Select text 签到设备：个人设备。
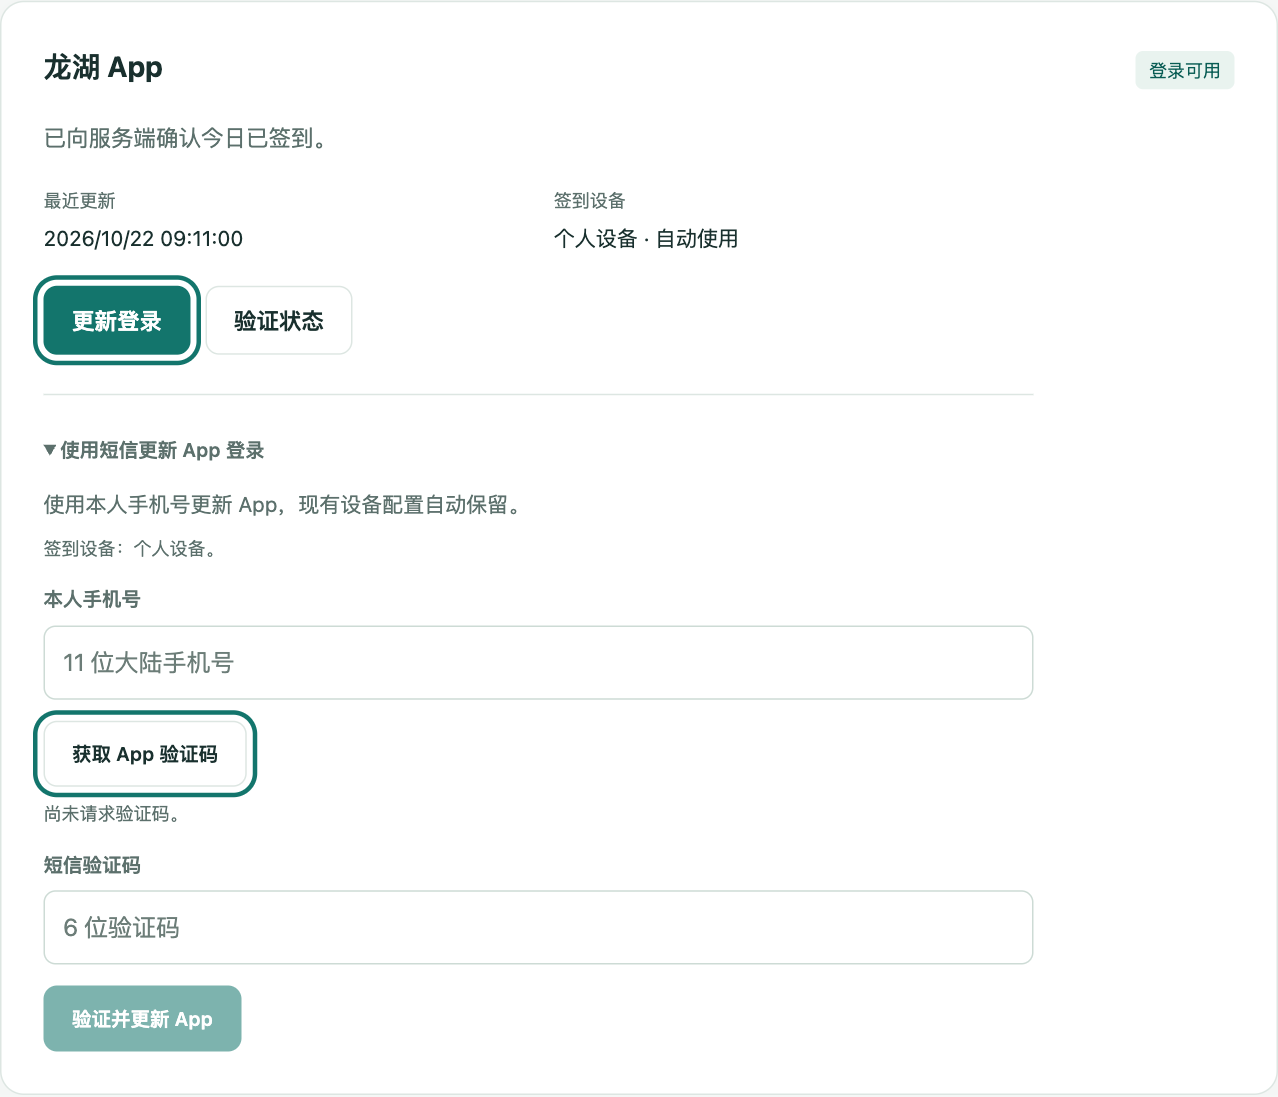This screenshot has width=1278, height=1097. coord(132,549)
